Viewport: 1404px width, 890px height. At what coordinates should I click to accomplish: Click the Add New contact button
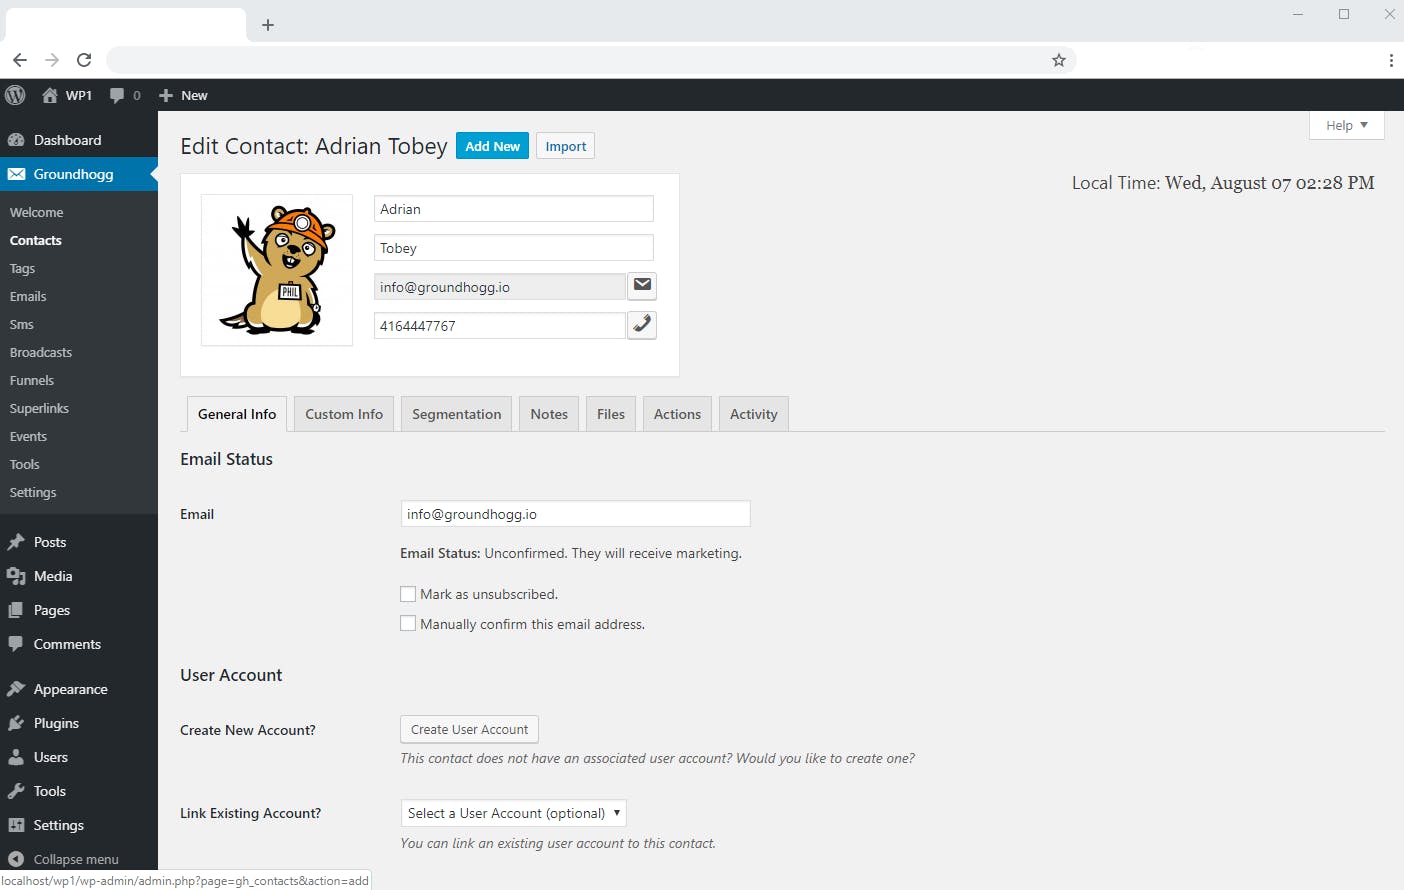point(493,146)
